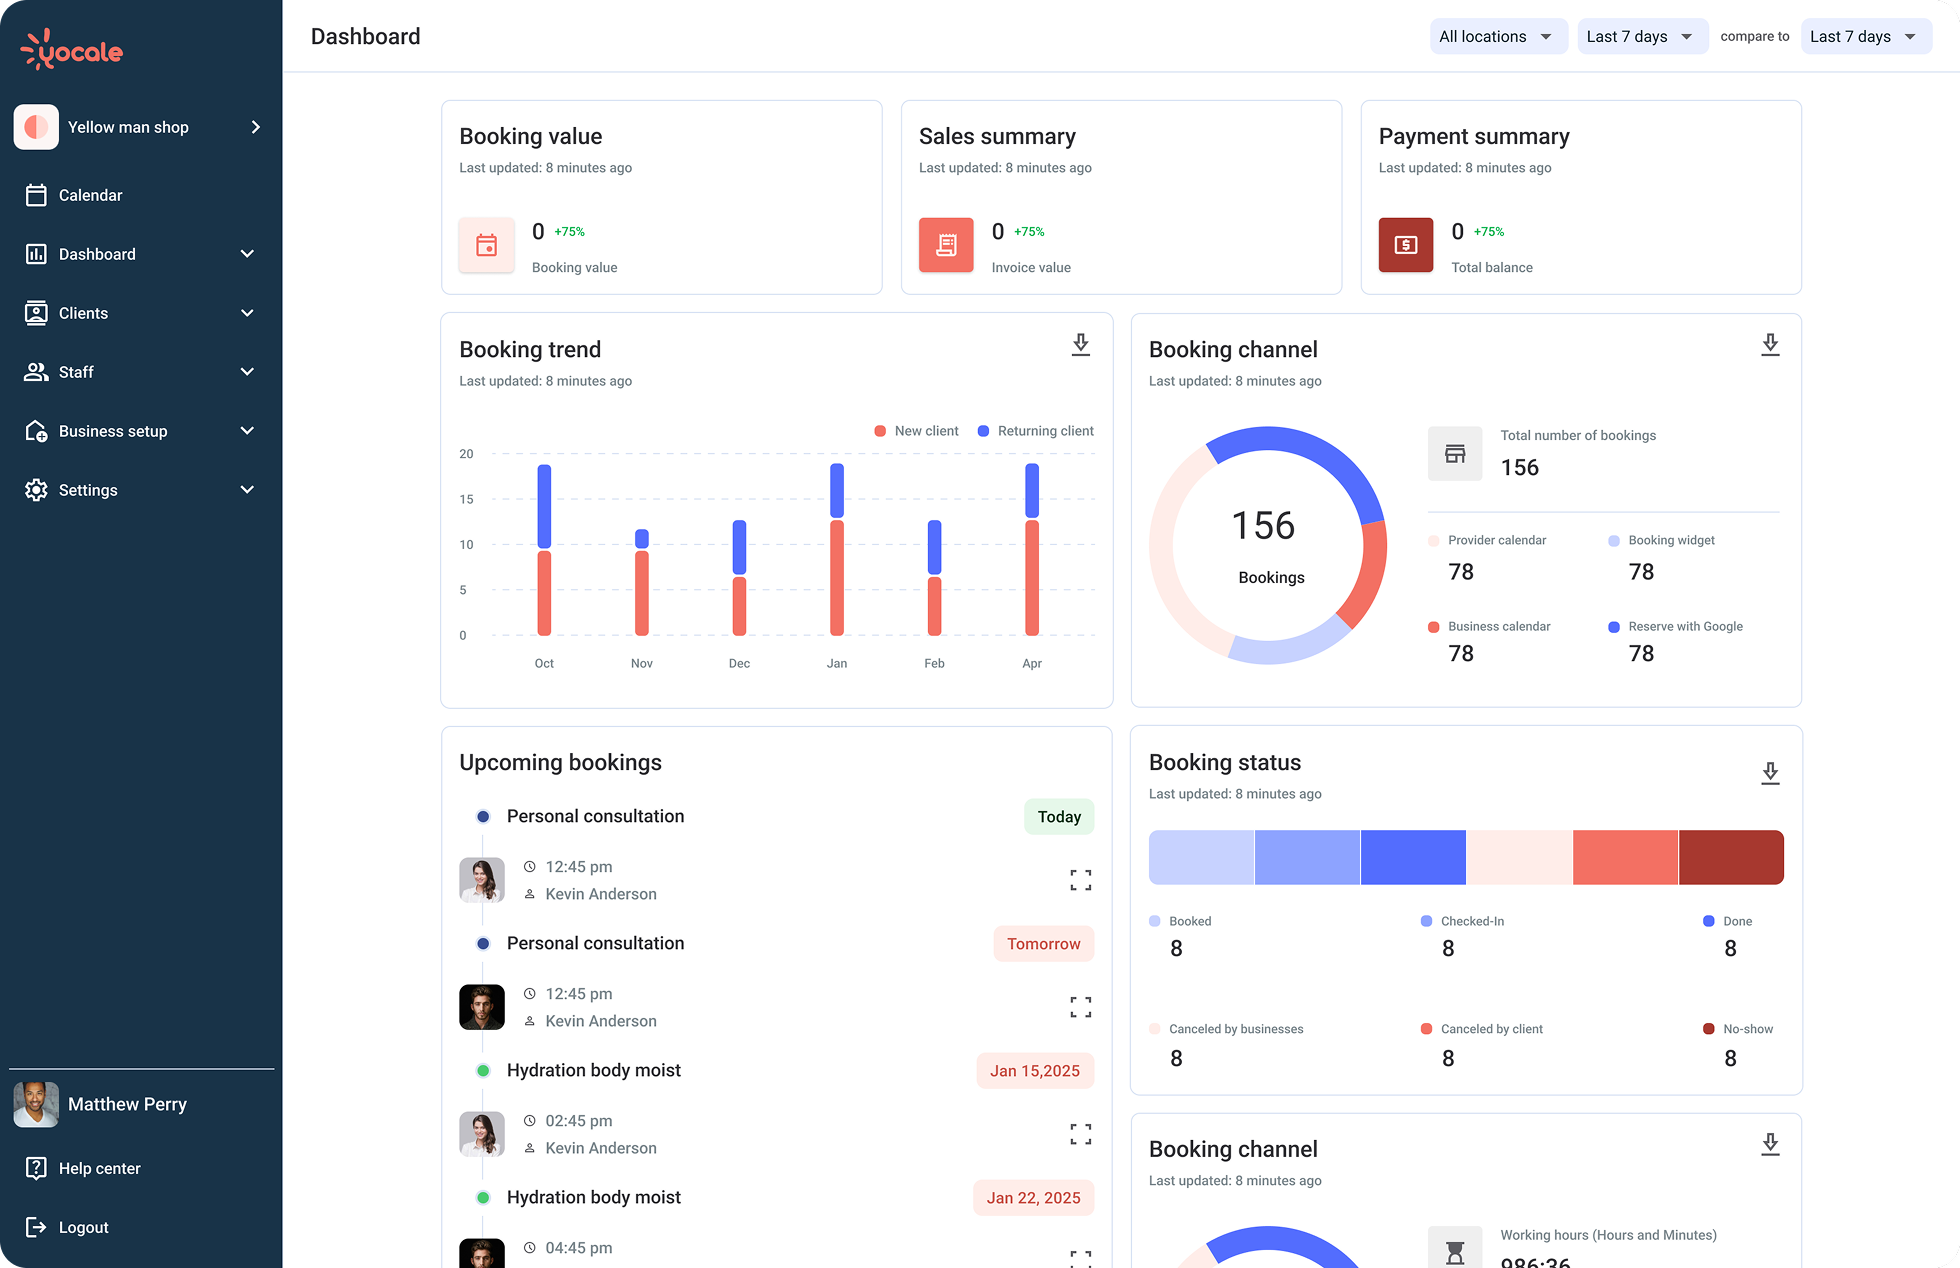
Task: Expand the Settings menu chevron
Action: point(247,490)
